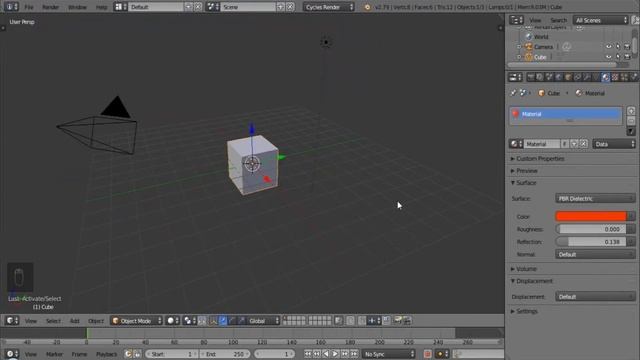The image size is (640, 360).
Task: Delete the Default screen layout
Action: (198, 7)
